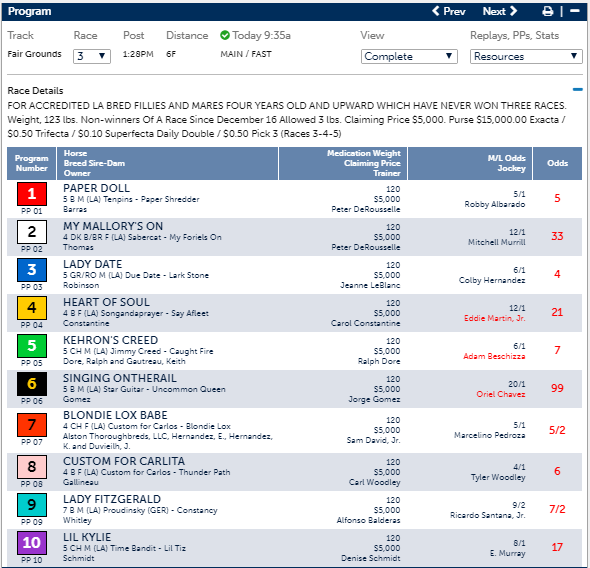The width and height of the screenshot is (590, 568).
Task: Collapse the Program panel with minus icon
Action: click(x=575, y=11)
